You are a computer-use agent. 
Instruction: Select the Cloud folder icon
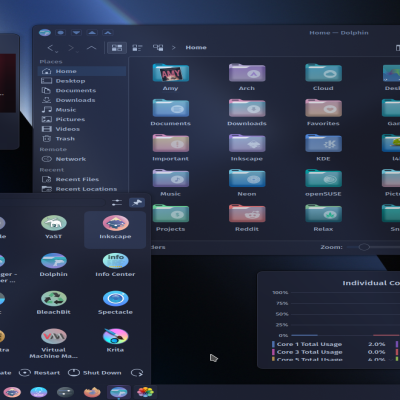pyautogui.click(x=323, y=73)
